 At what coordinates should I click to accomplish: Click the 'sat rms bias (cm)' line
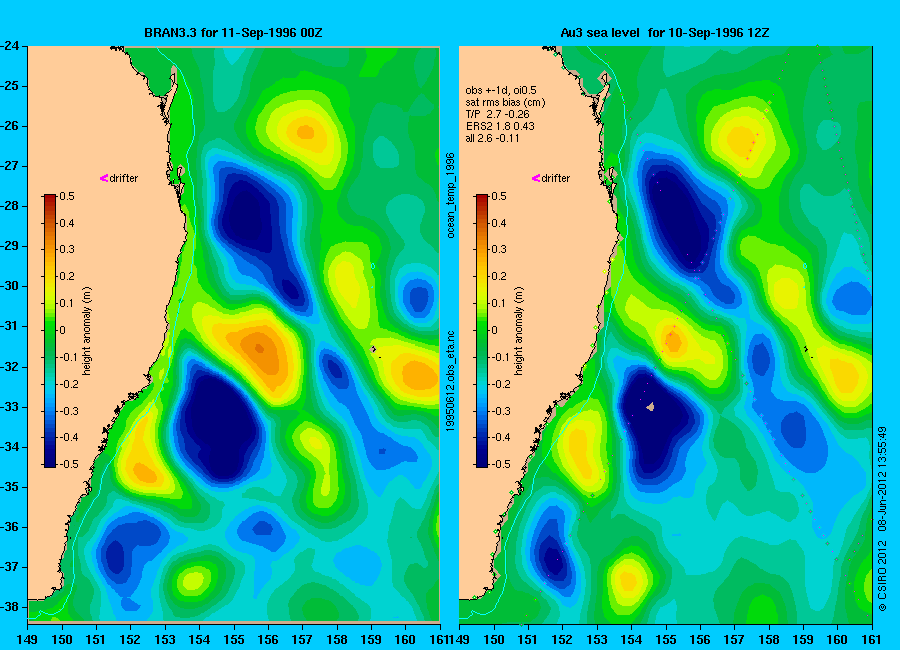click(x=505, y=102)
